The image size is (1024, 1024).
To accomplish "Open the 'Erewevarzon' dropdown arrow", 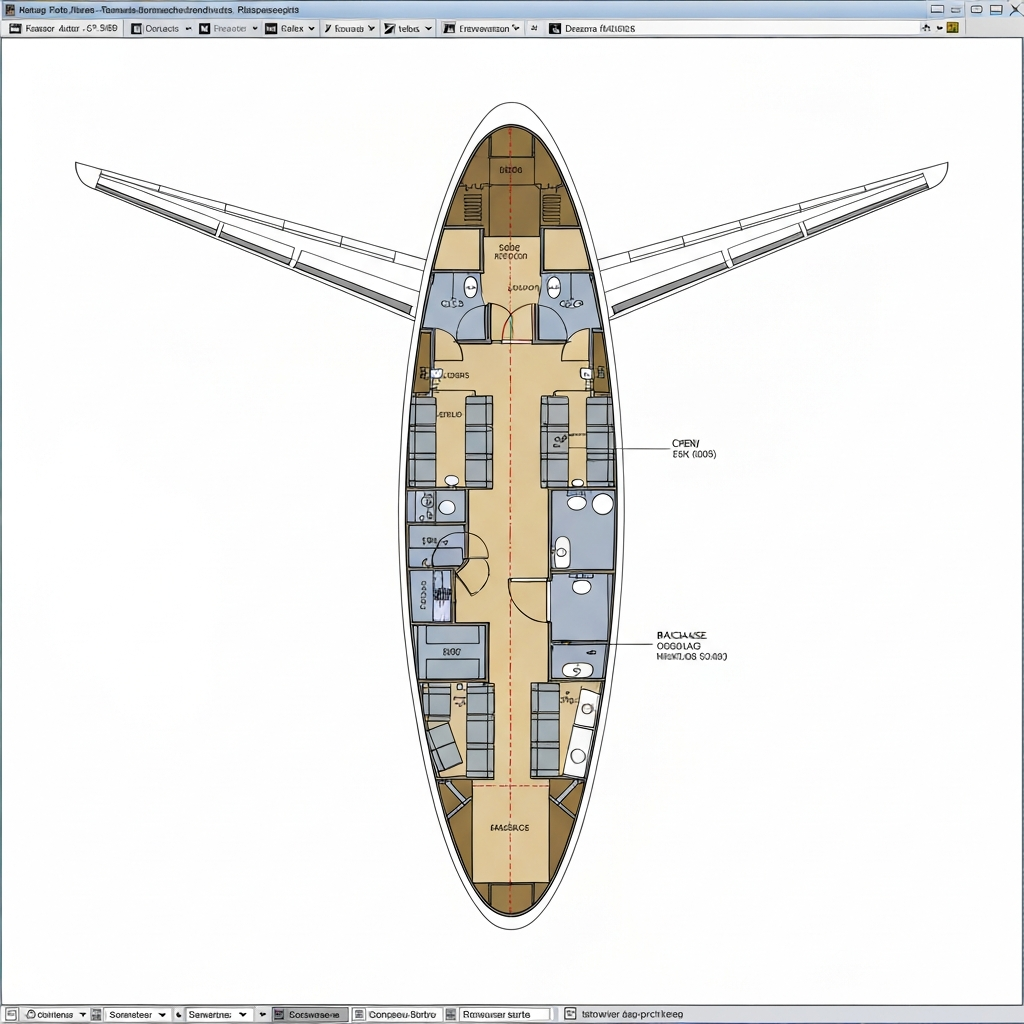I will (516, 28).
